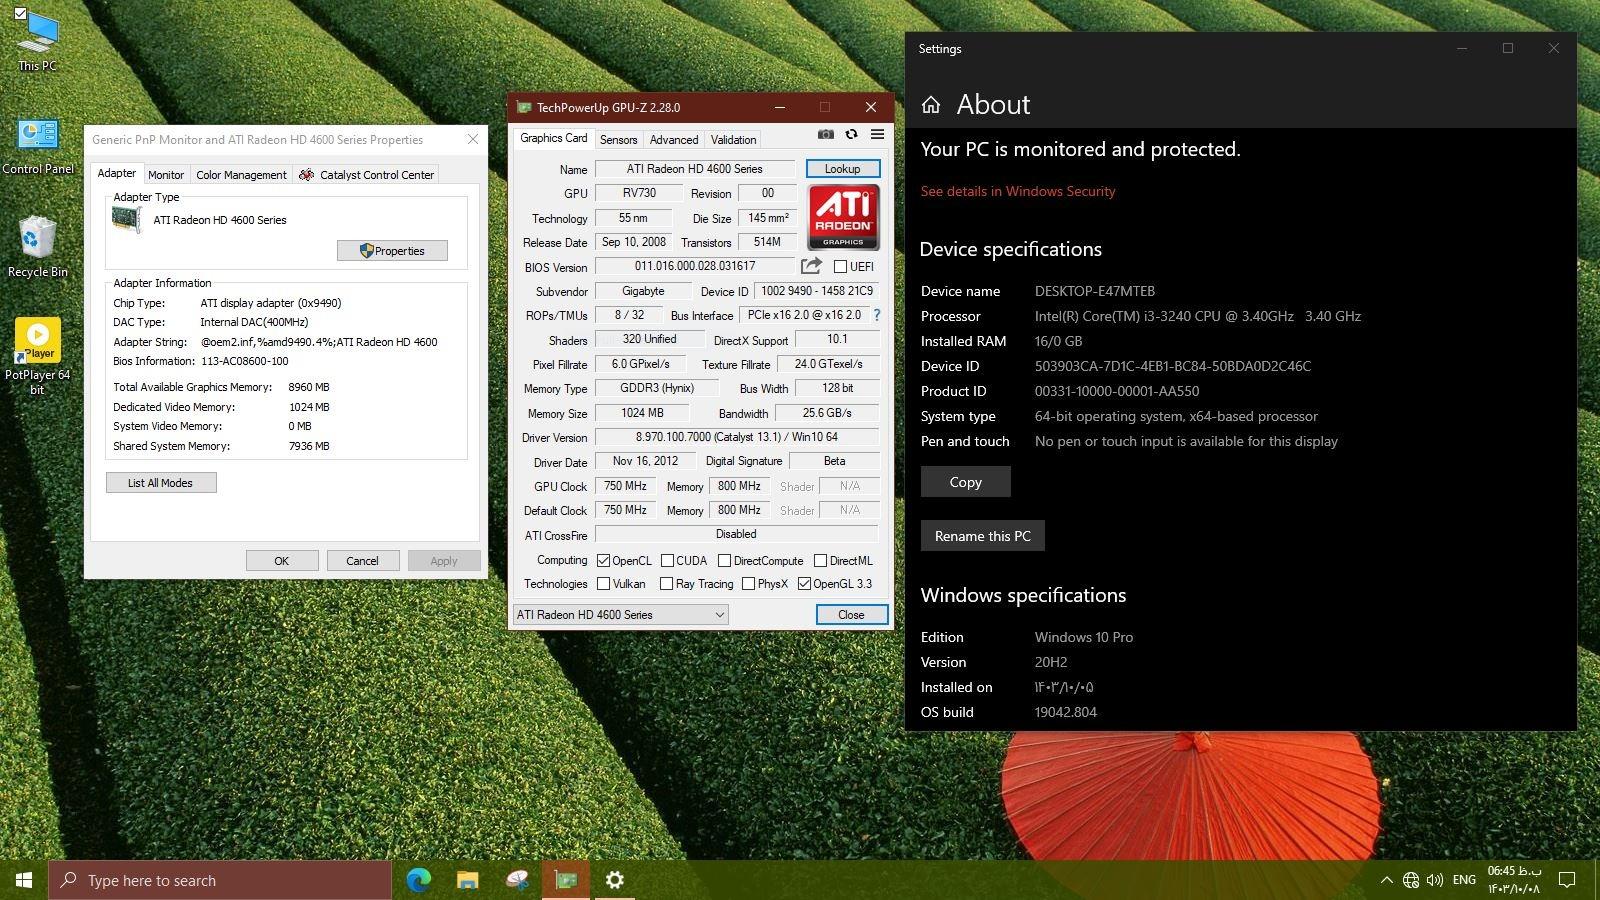The image size is (1600, 900).
Task: Open Microsoft Edge from the taskbar
Action: pos(418,880)
